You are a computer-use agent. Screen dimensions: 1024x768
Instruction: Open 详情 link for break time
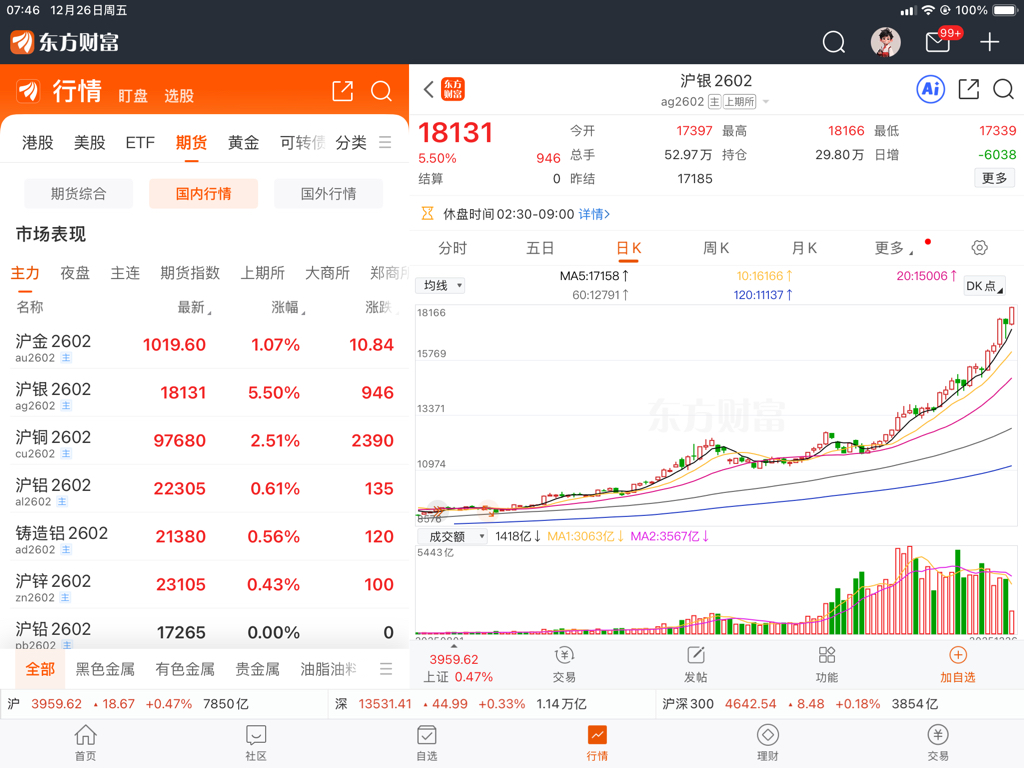(x=594, y=214)
